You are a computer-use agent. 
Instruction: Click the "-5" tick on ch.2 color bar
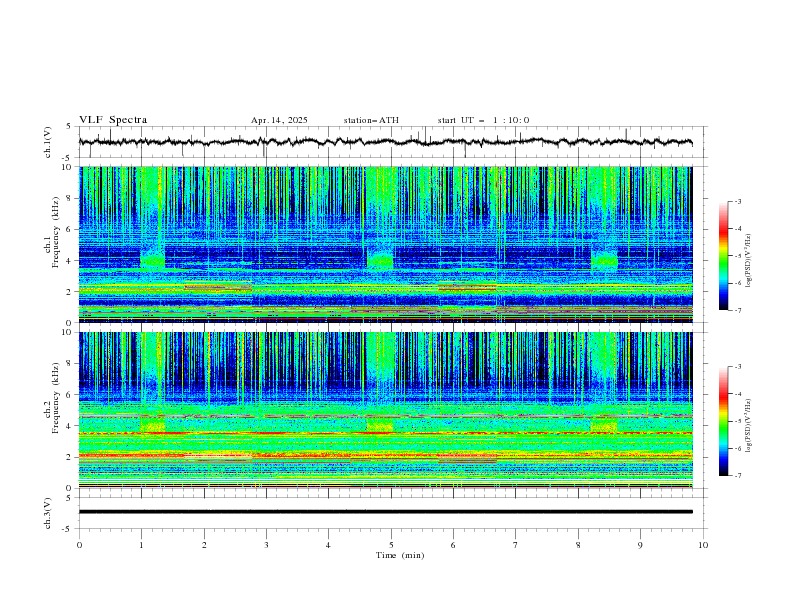737,421
